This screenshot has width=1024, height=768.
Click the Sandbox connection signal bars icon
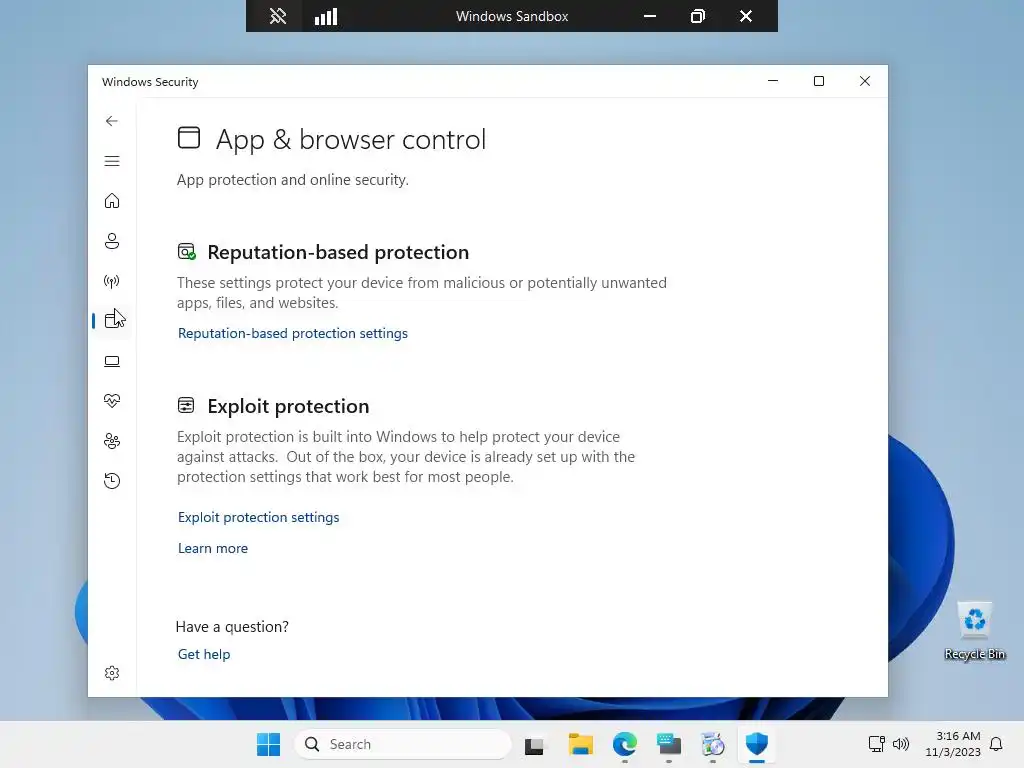click(326, 16)
